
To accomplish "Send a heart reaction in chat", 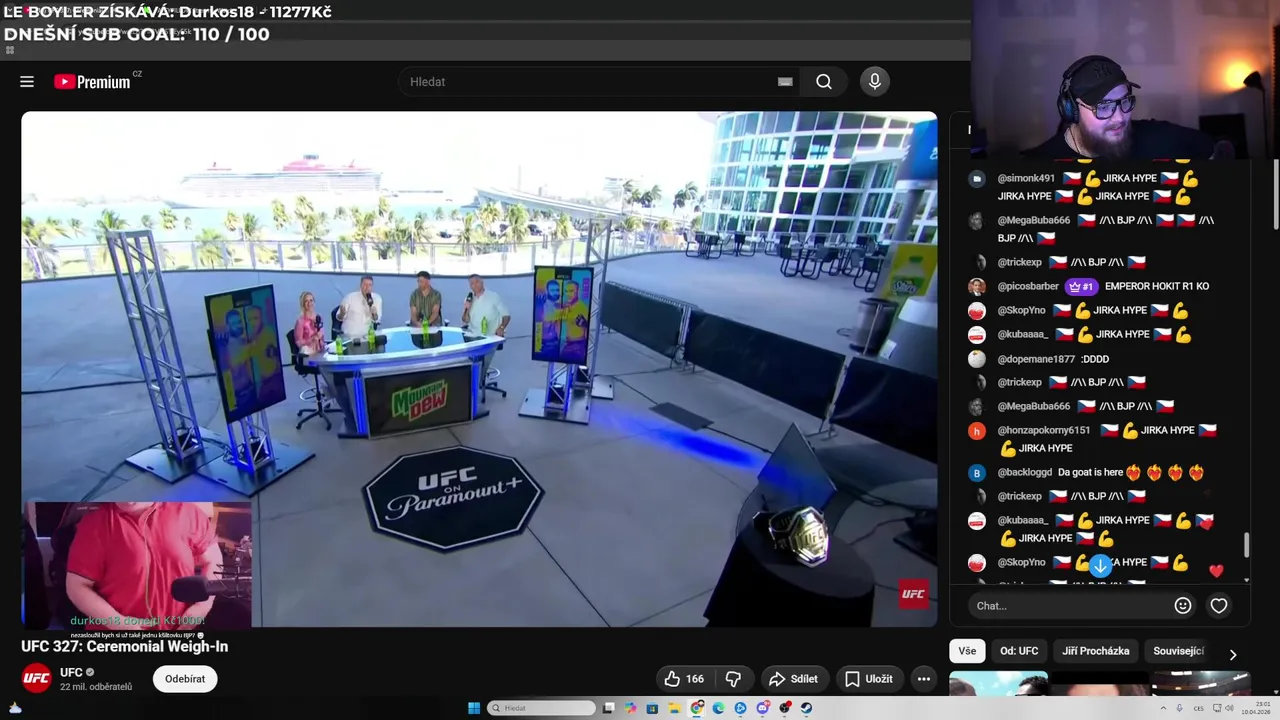I will click(x=1219, y=605).
